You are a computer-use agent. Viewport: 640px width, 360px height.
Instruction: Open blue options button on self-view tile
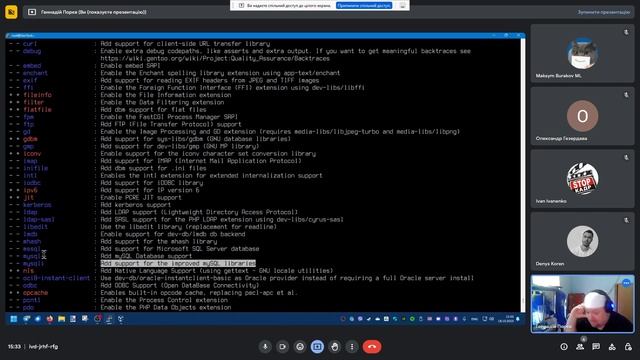point(627,282)
